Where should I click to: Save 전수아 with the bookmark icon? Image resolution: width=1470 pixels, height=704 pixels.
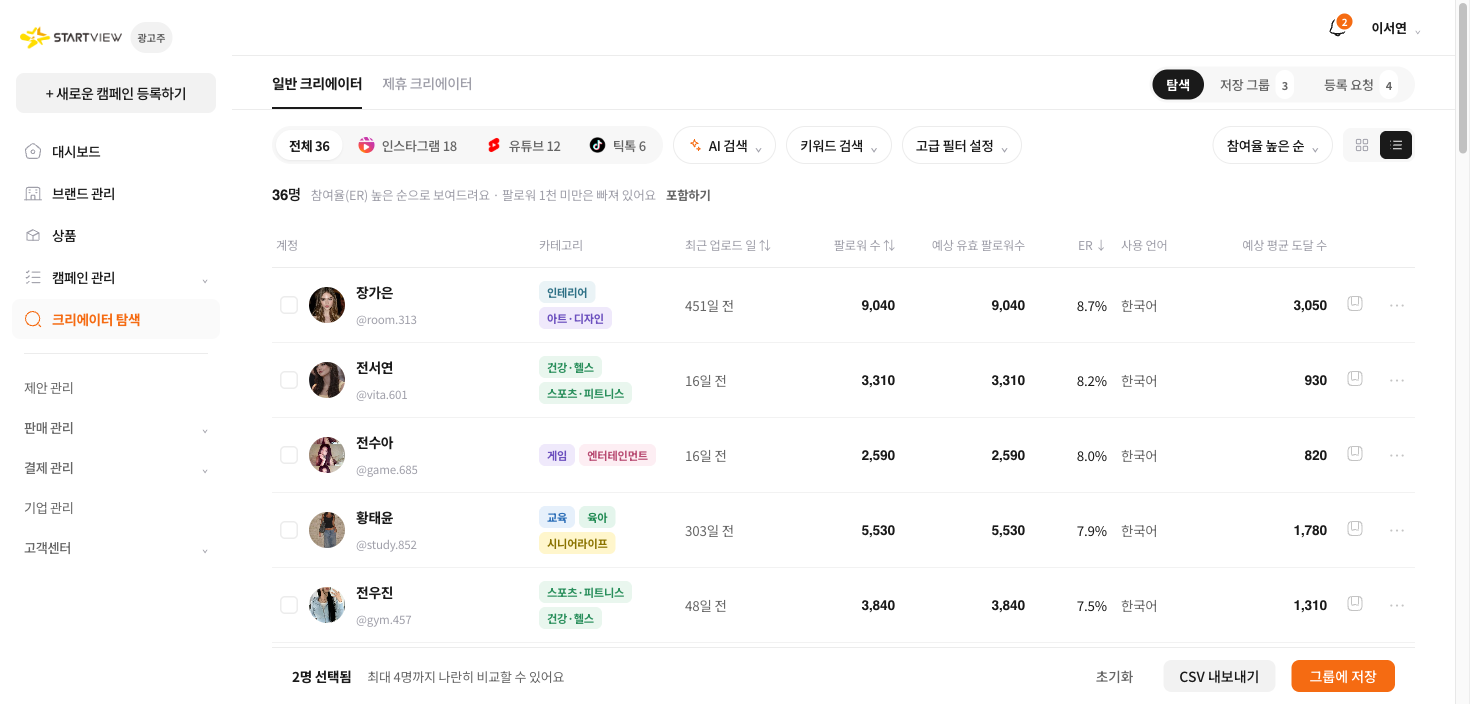tap(1355, 453)
